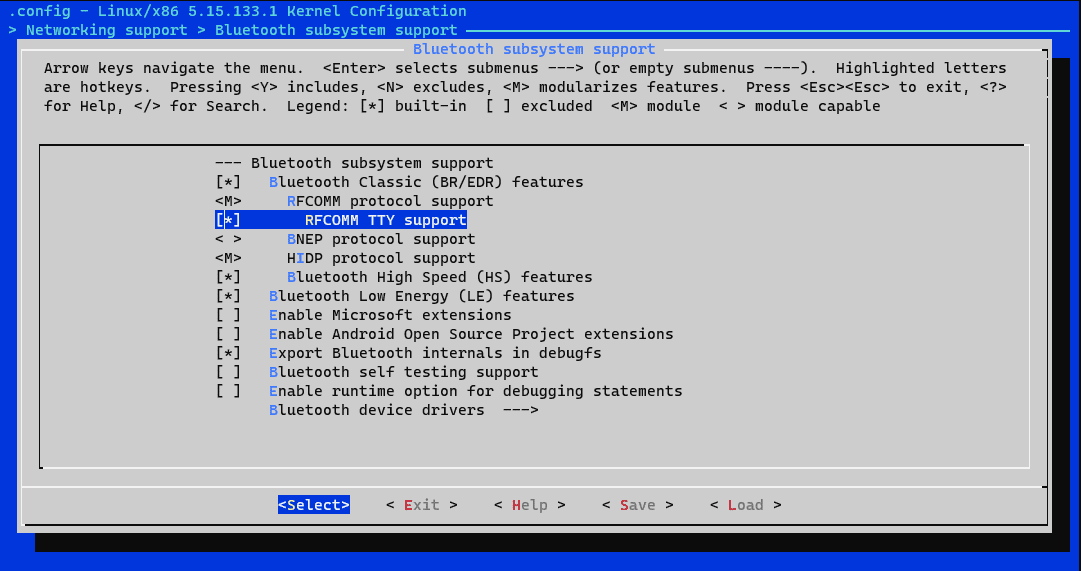Viewport: 1081px width, 571px height.
Task: Click the Bluetooth Low Energy (LE) features label
Action: coord(422,296)
